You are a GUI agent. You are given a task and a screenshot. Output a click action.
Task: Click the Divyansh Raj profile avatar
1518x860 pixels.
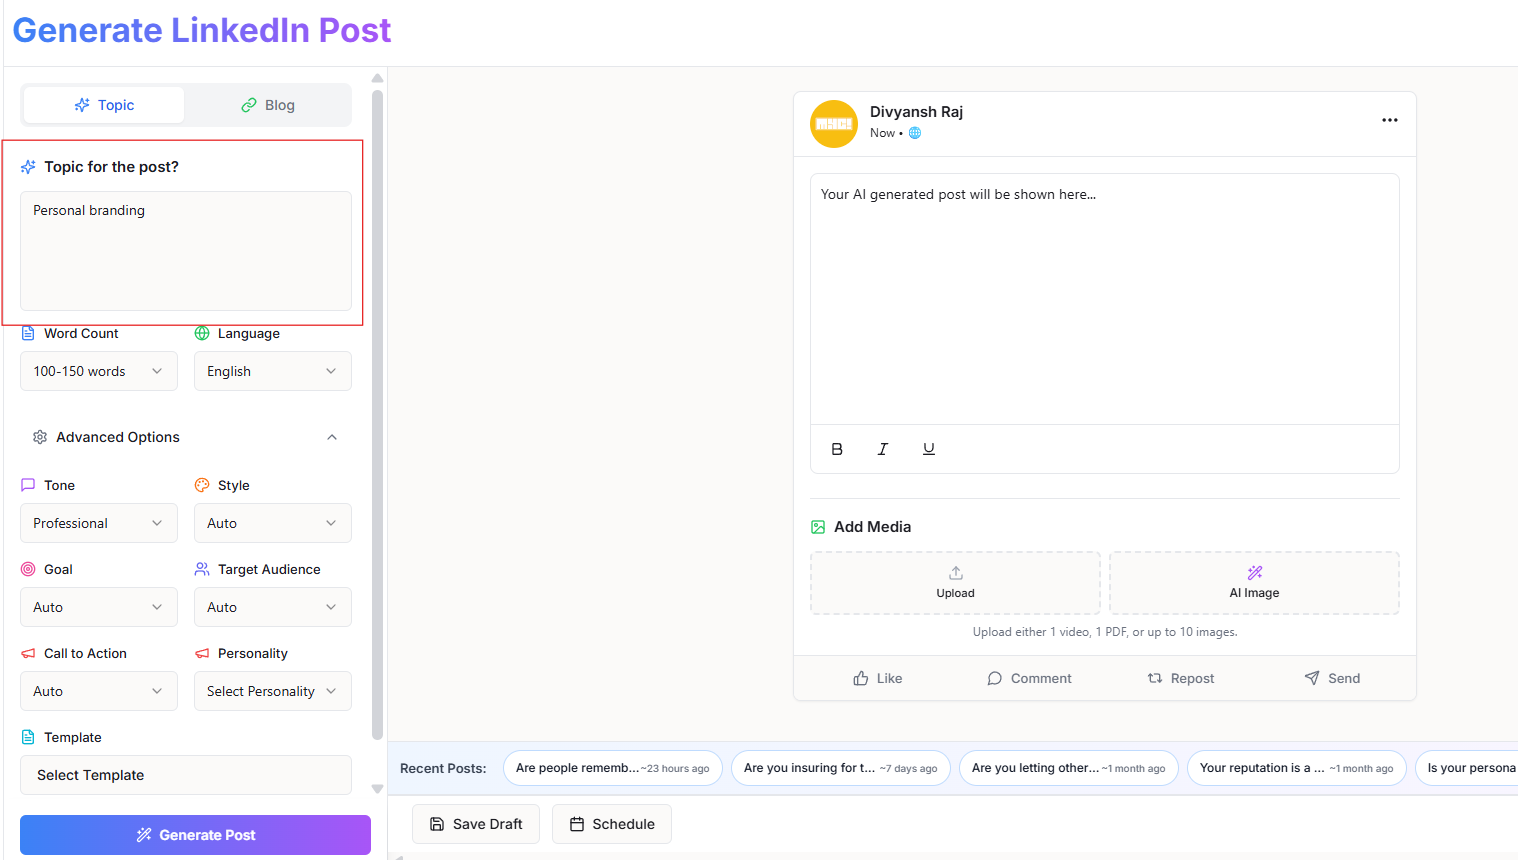[x=834, y=124]
